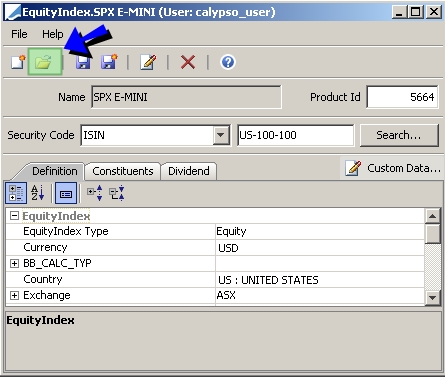Switch to the Constituents tab
This screenshot has height=377, width=445.
point(123,171)
